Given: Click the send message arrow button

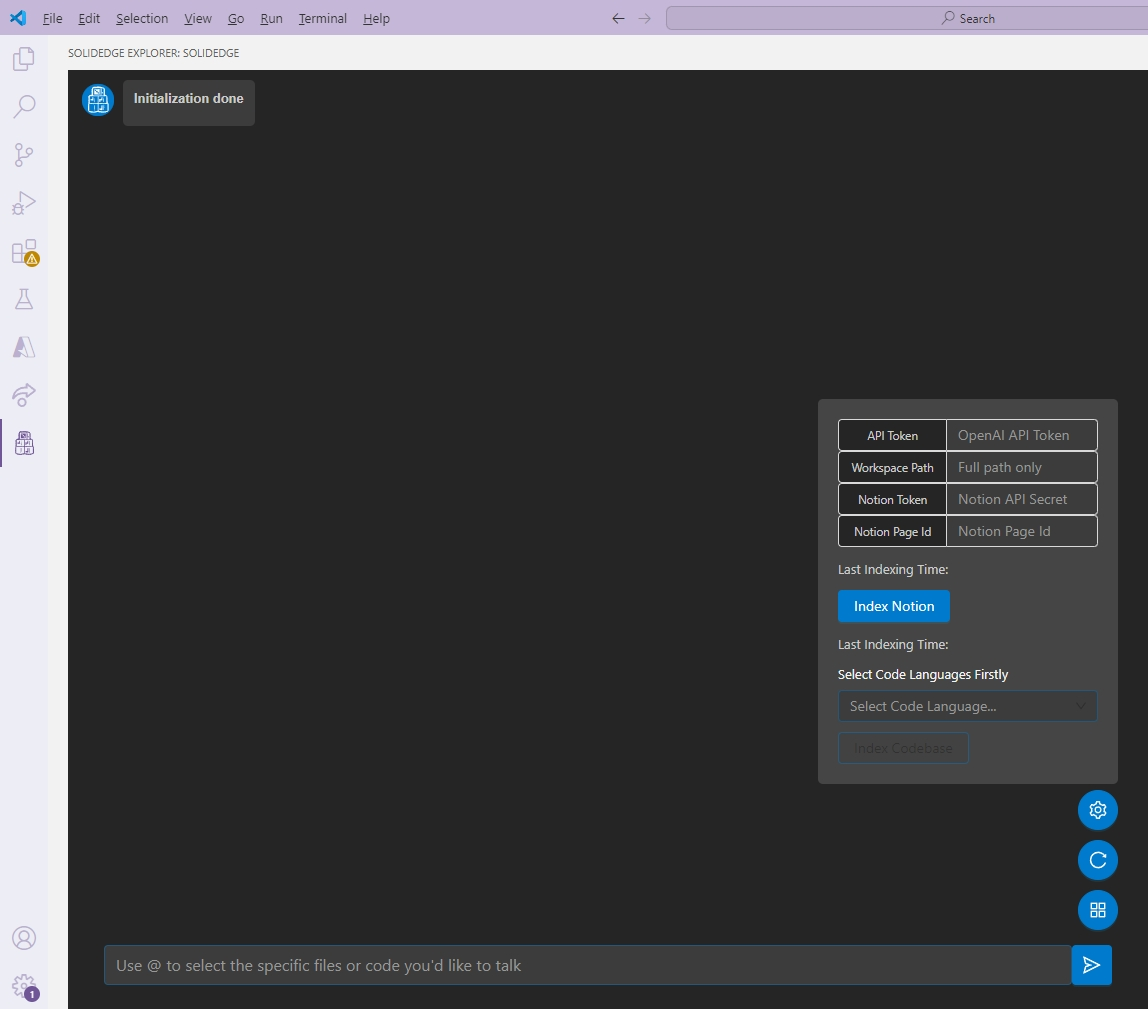Looking at the screenshot, I should (x=1091, y=965).
